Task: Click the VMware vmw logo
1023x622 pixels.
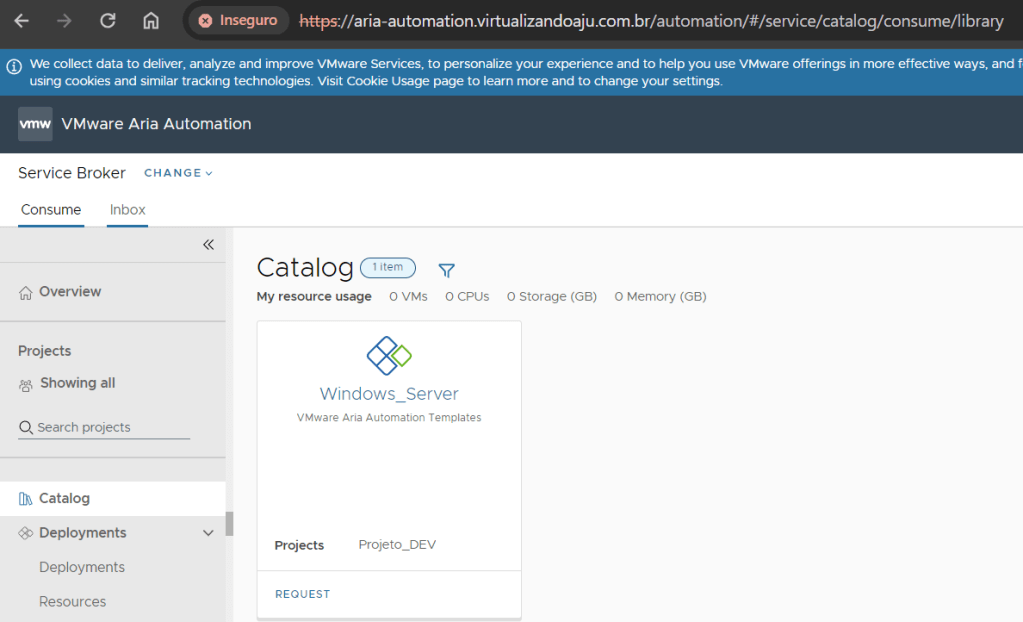Action: coord(35,124)
